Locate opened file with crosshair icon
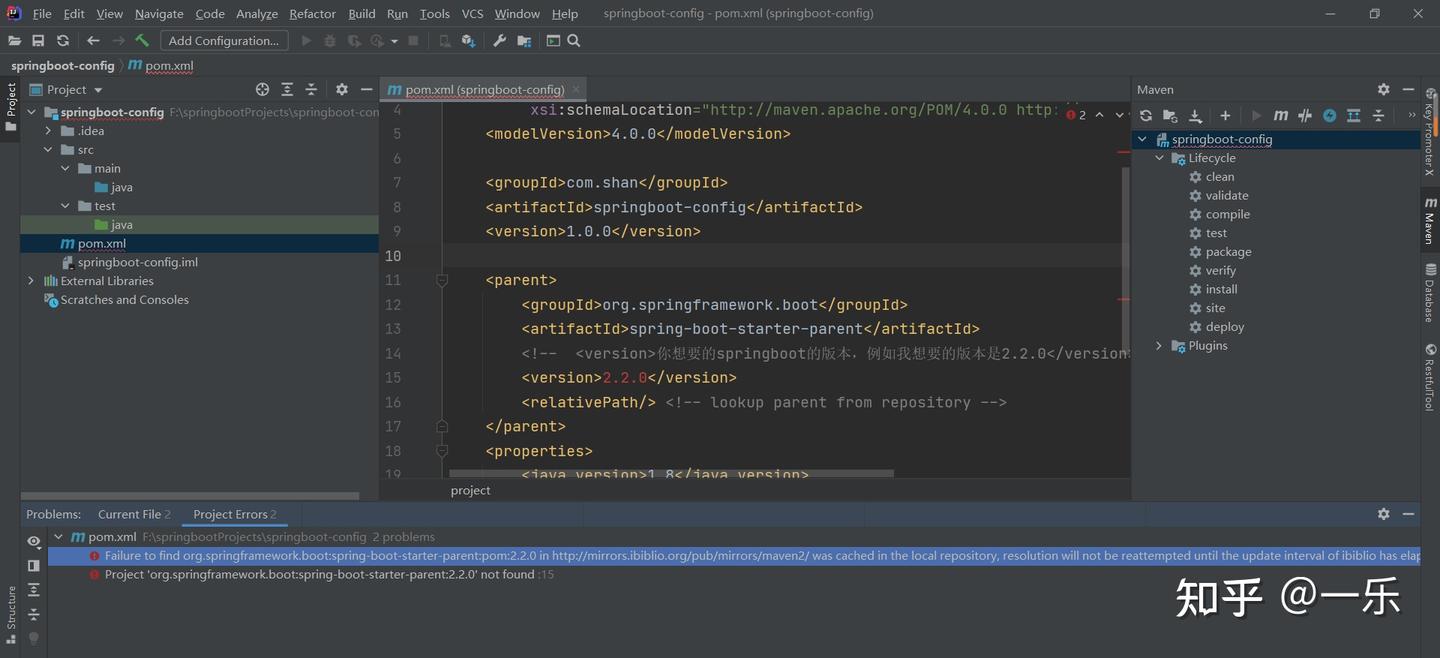The height and width of the screenshot is (658, 1440). coord(262,89)
